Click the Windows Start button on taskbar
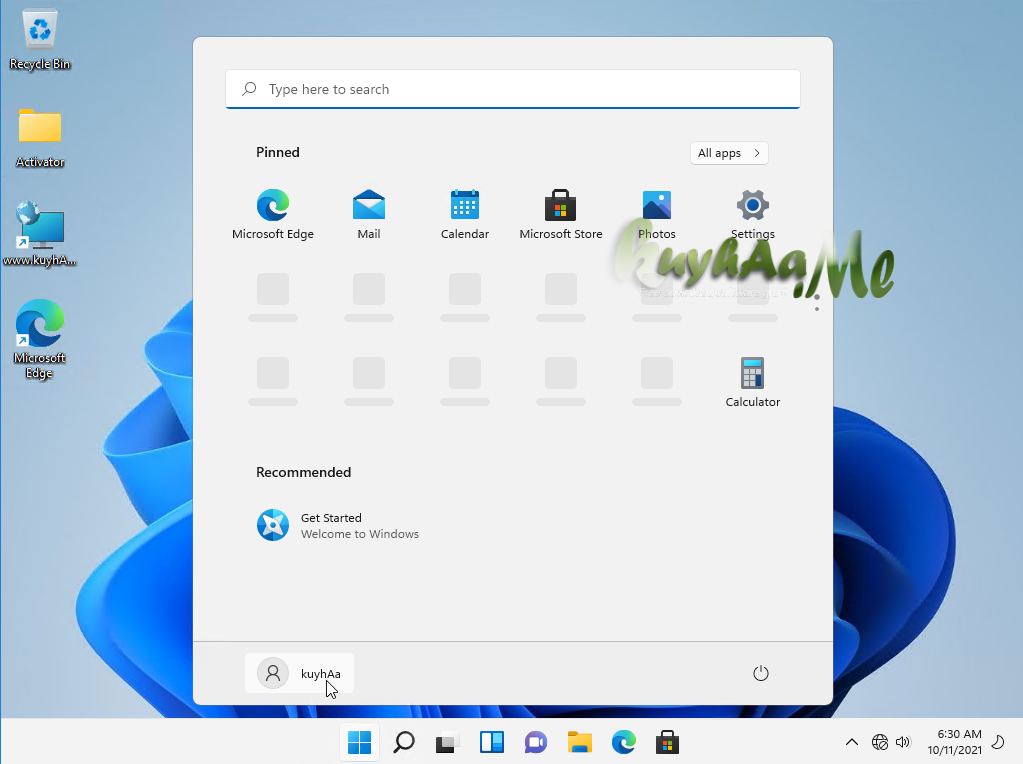The image size is (1023, 764). (359, 742)
